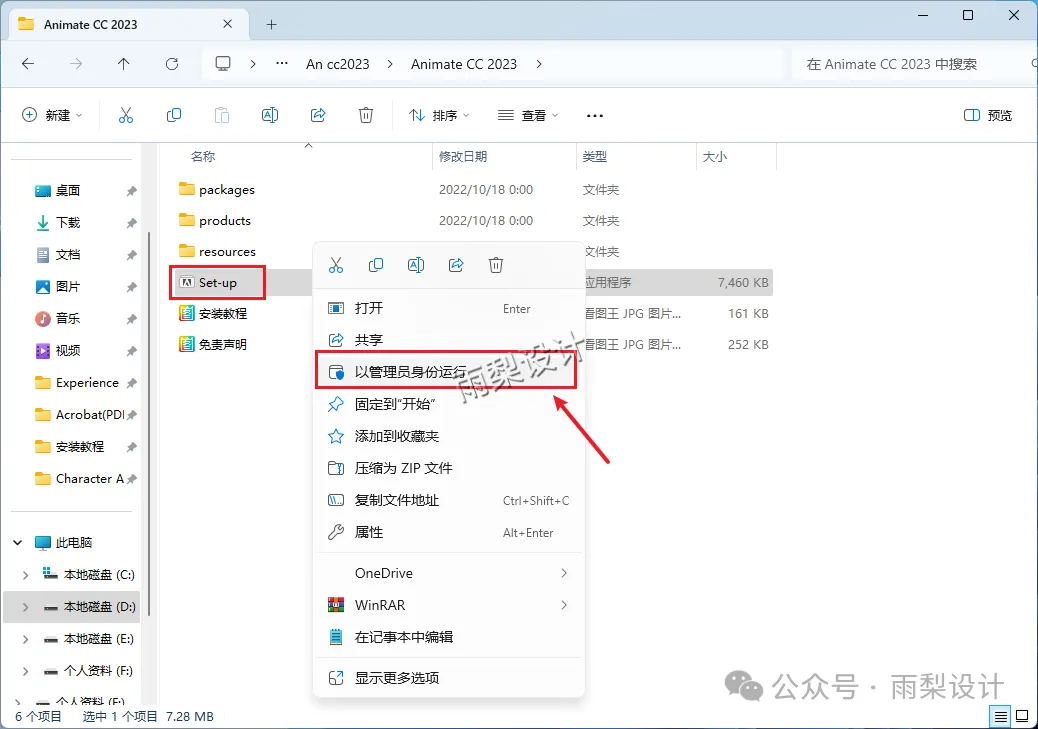This screenshot has height=729, width=1038.
Task: Click the Cut icon in the context menu
Action: point(336,266)
